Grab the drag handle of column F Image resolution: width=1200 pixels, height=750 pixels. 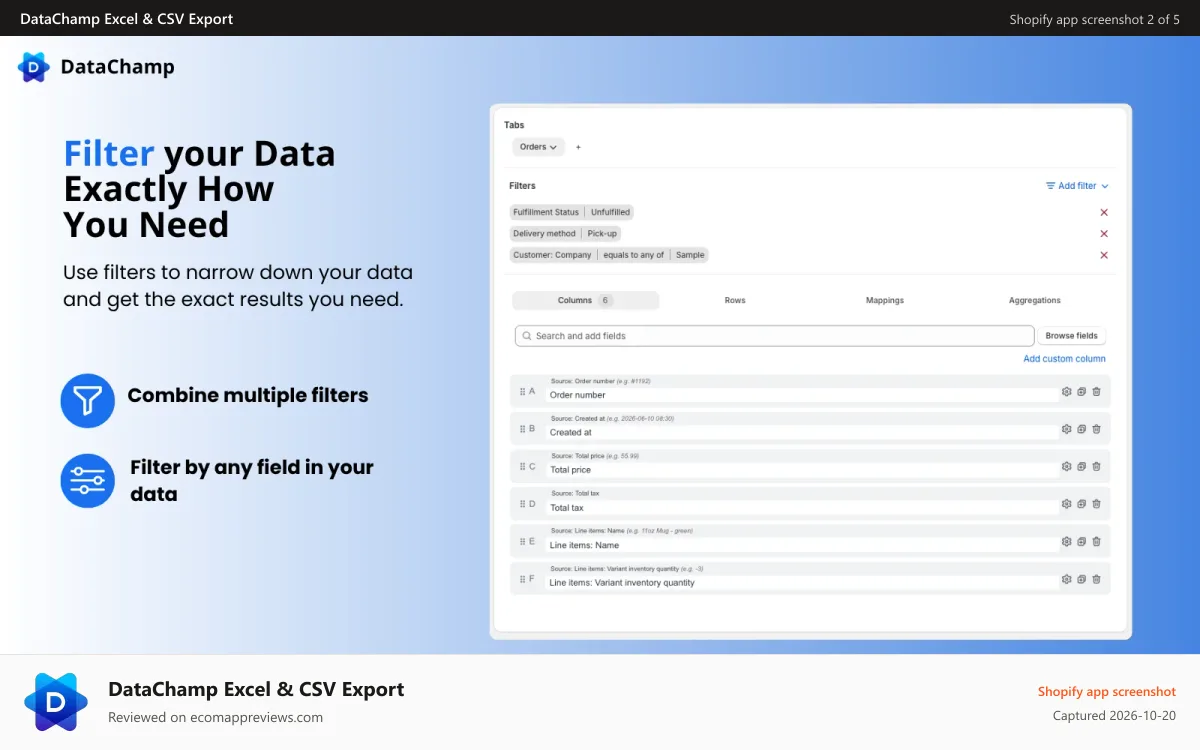point(523,579)
